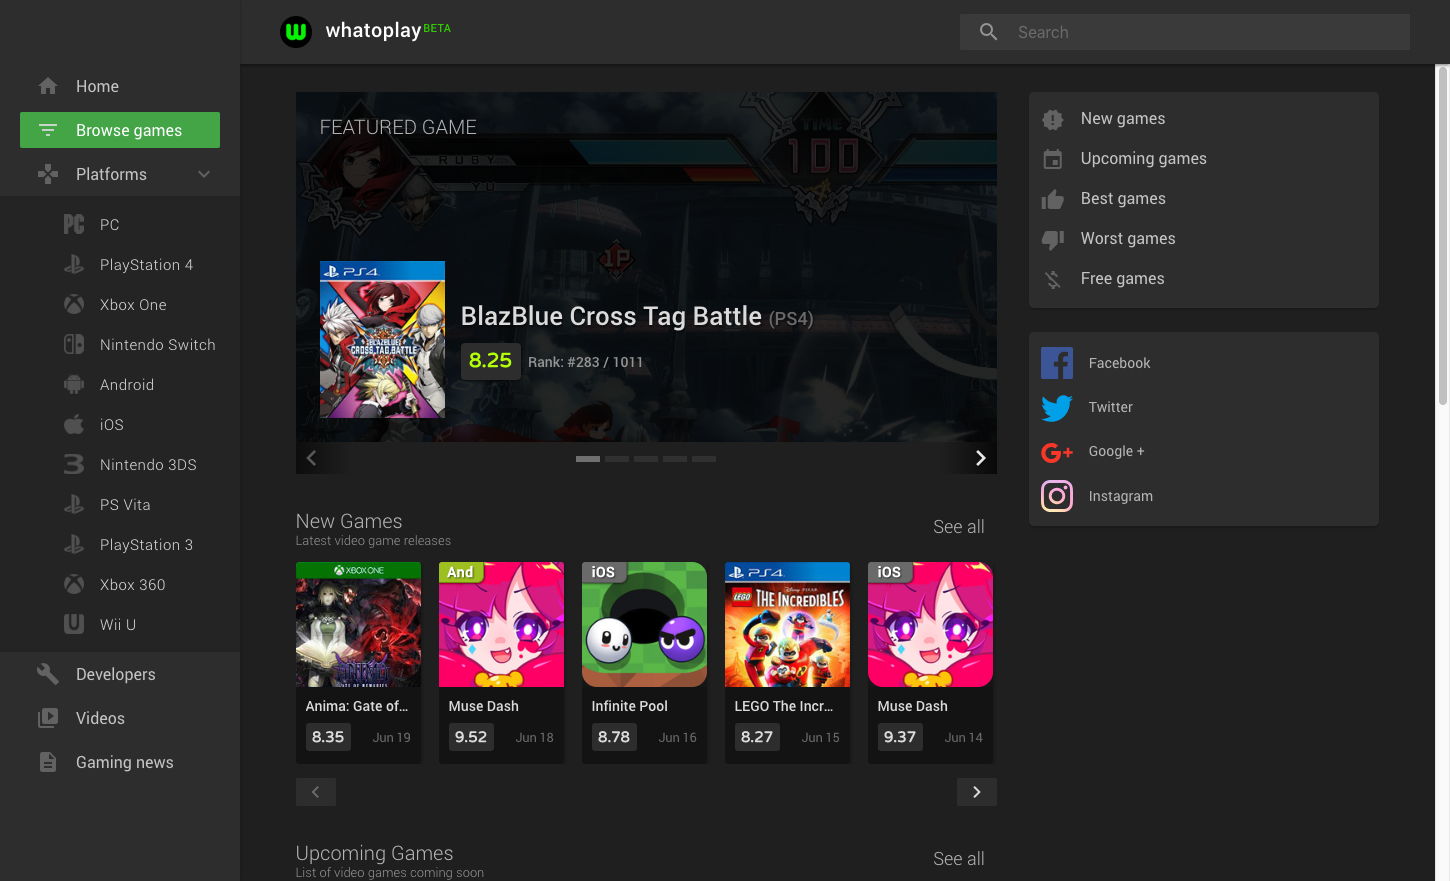This screenshot has height=881, width=1450.
Task: Click See all for New Games
Action: [959, 527]
